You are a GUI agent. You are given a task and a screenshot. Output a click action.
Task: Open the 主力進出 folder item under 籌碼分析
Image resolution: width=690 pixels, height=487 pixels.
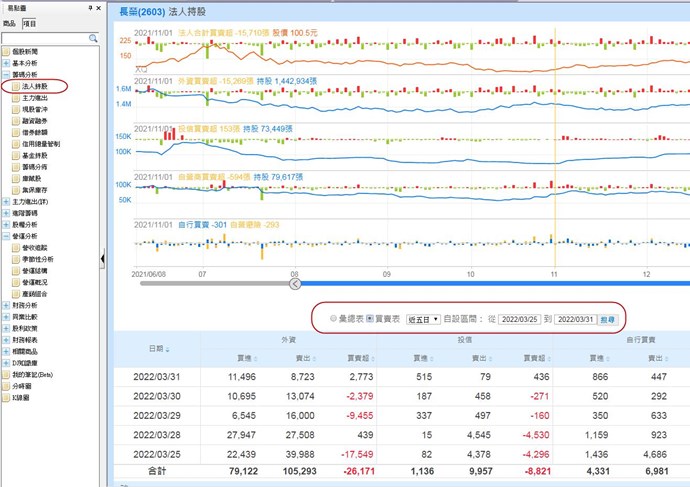click(x=36, y=99)
